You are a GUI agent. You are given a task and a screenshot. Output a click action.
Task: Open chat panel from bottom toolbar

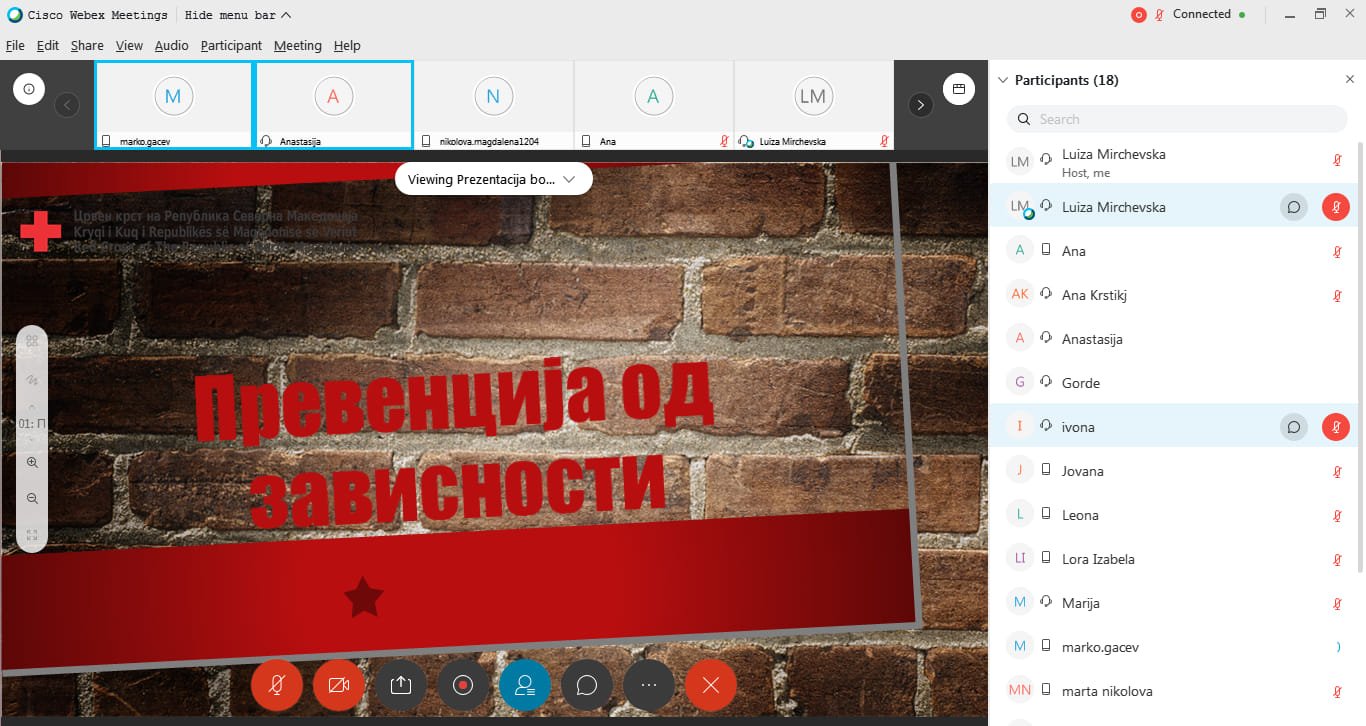click(587, 685)
